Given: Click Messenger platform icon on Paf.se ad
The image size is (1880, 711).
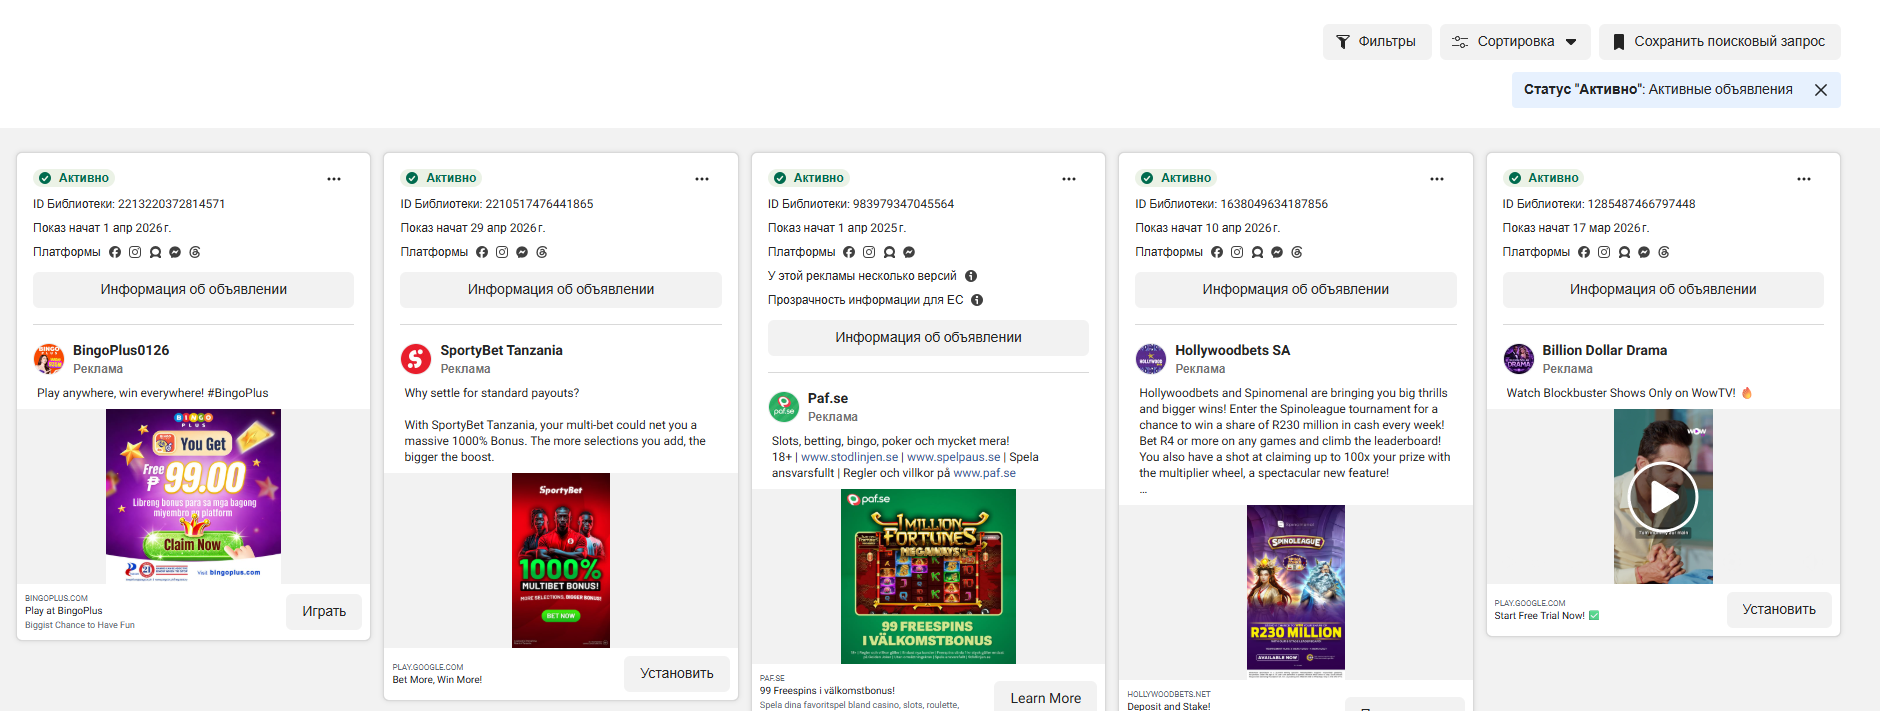Looking at the screenshot, I should (909, 252).
